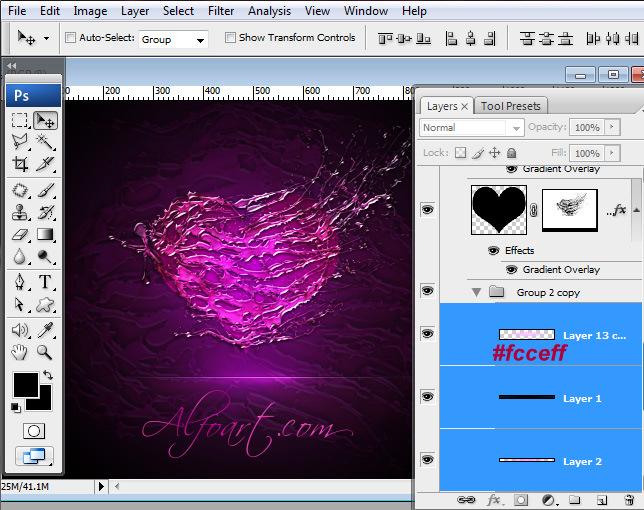Select the Crop tool

(20, 165)
